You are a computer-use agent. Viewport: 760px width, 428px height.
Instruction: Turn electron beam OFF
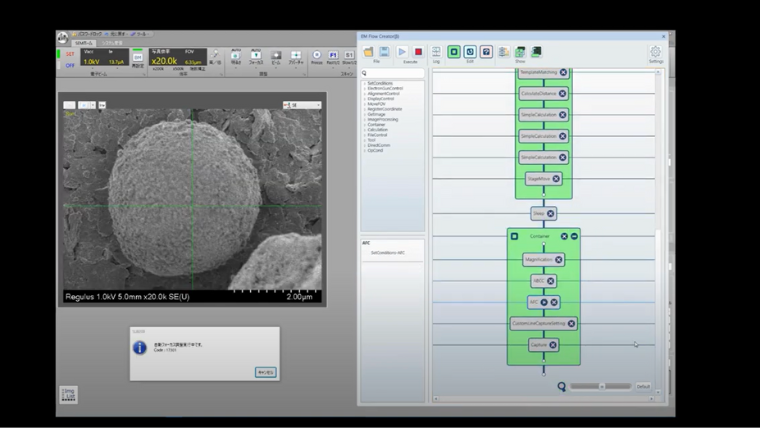coord(70,65)
